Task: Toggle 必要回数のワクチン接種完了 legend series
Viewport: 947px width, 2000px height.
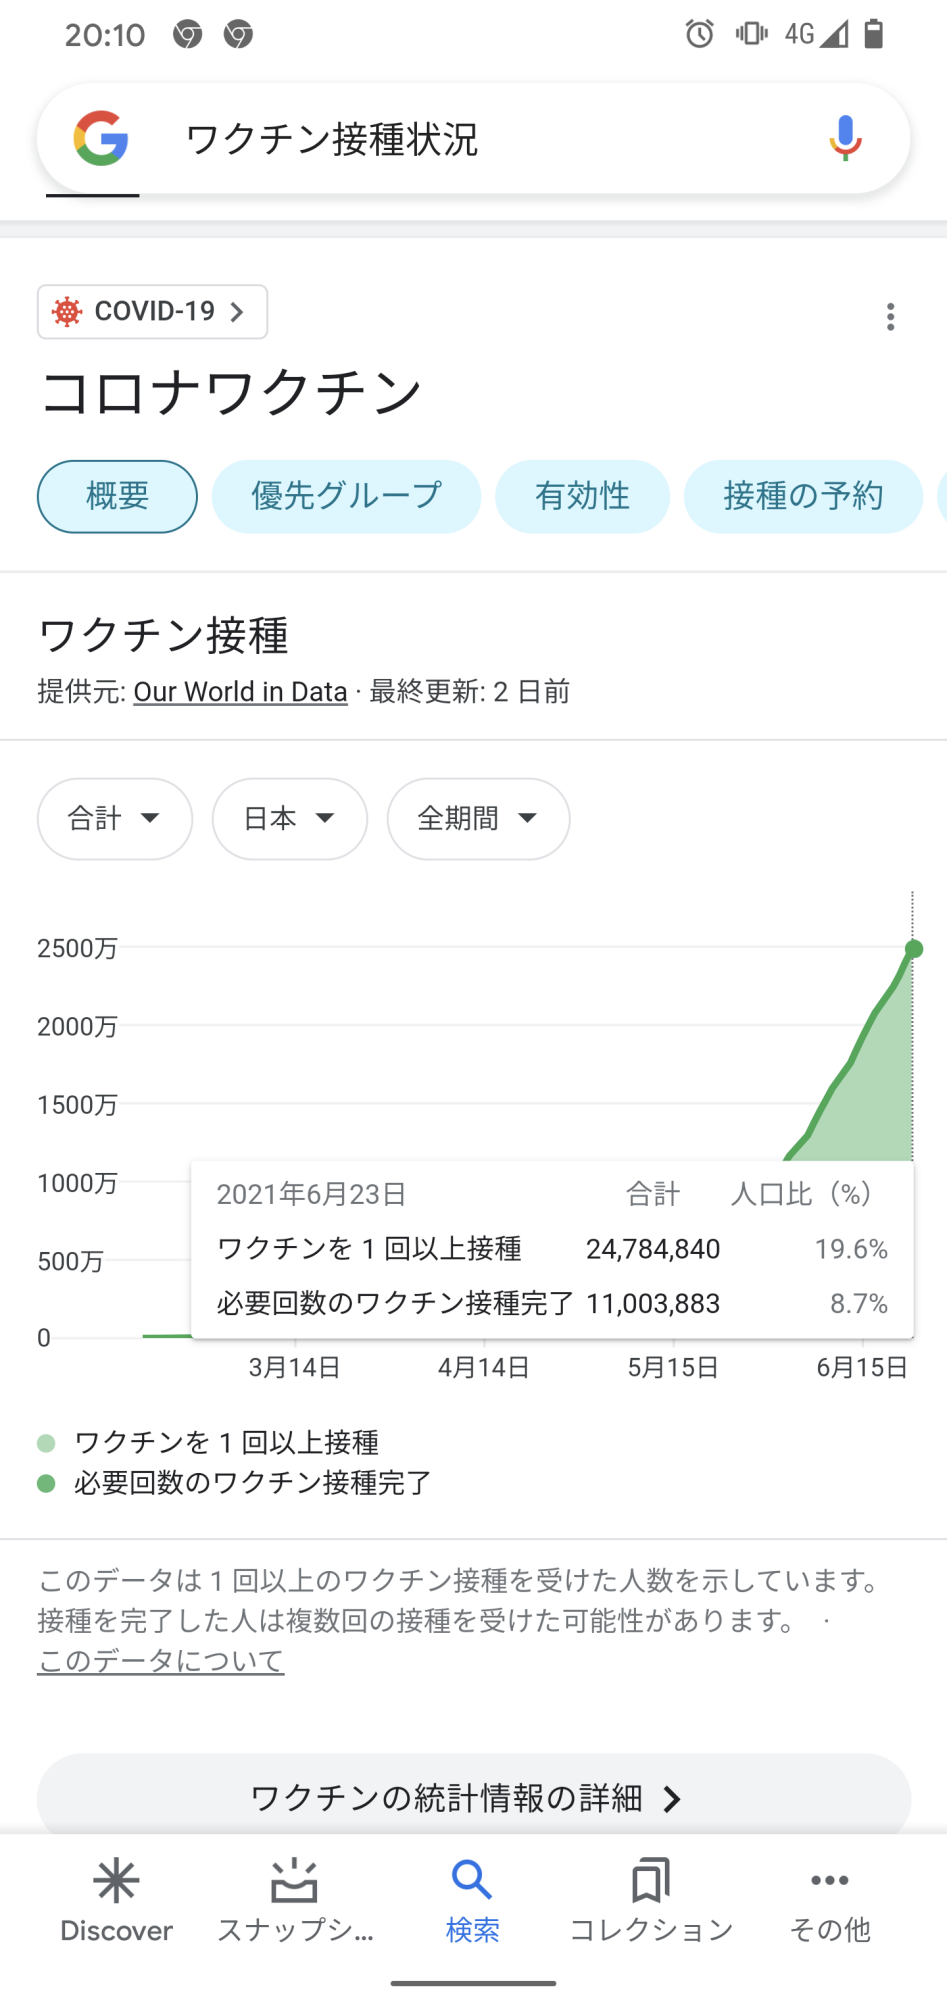Action: click(x=252, y=1483)
